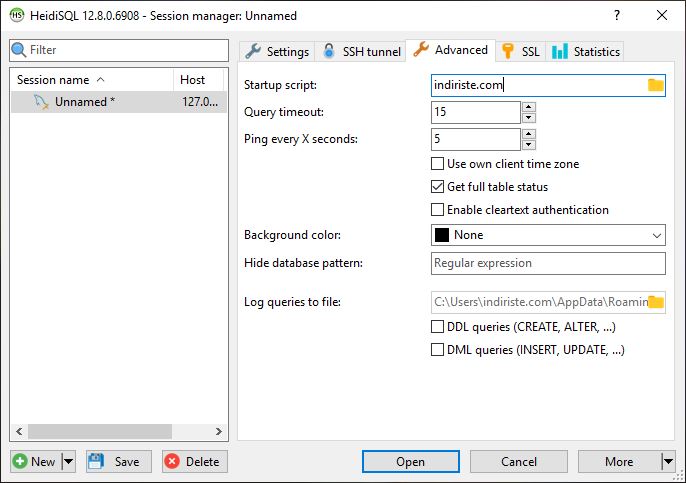Viewport: 686px width, 483px height.
Task: Open the Background color dropdown
Action: pos(656,235)
